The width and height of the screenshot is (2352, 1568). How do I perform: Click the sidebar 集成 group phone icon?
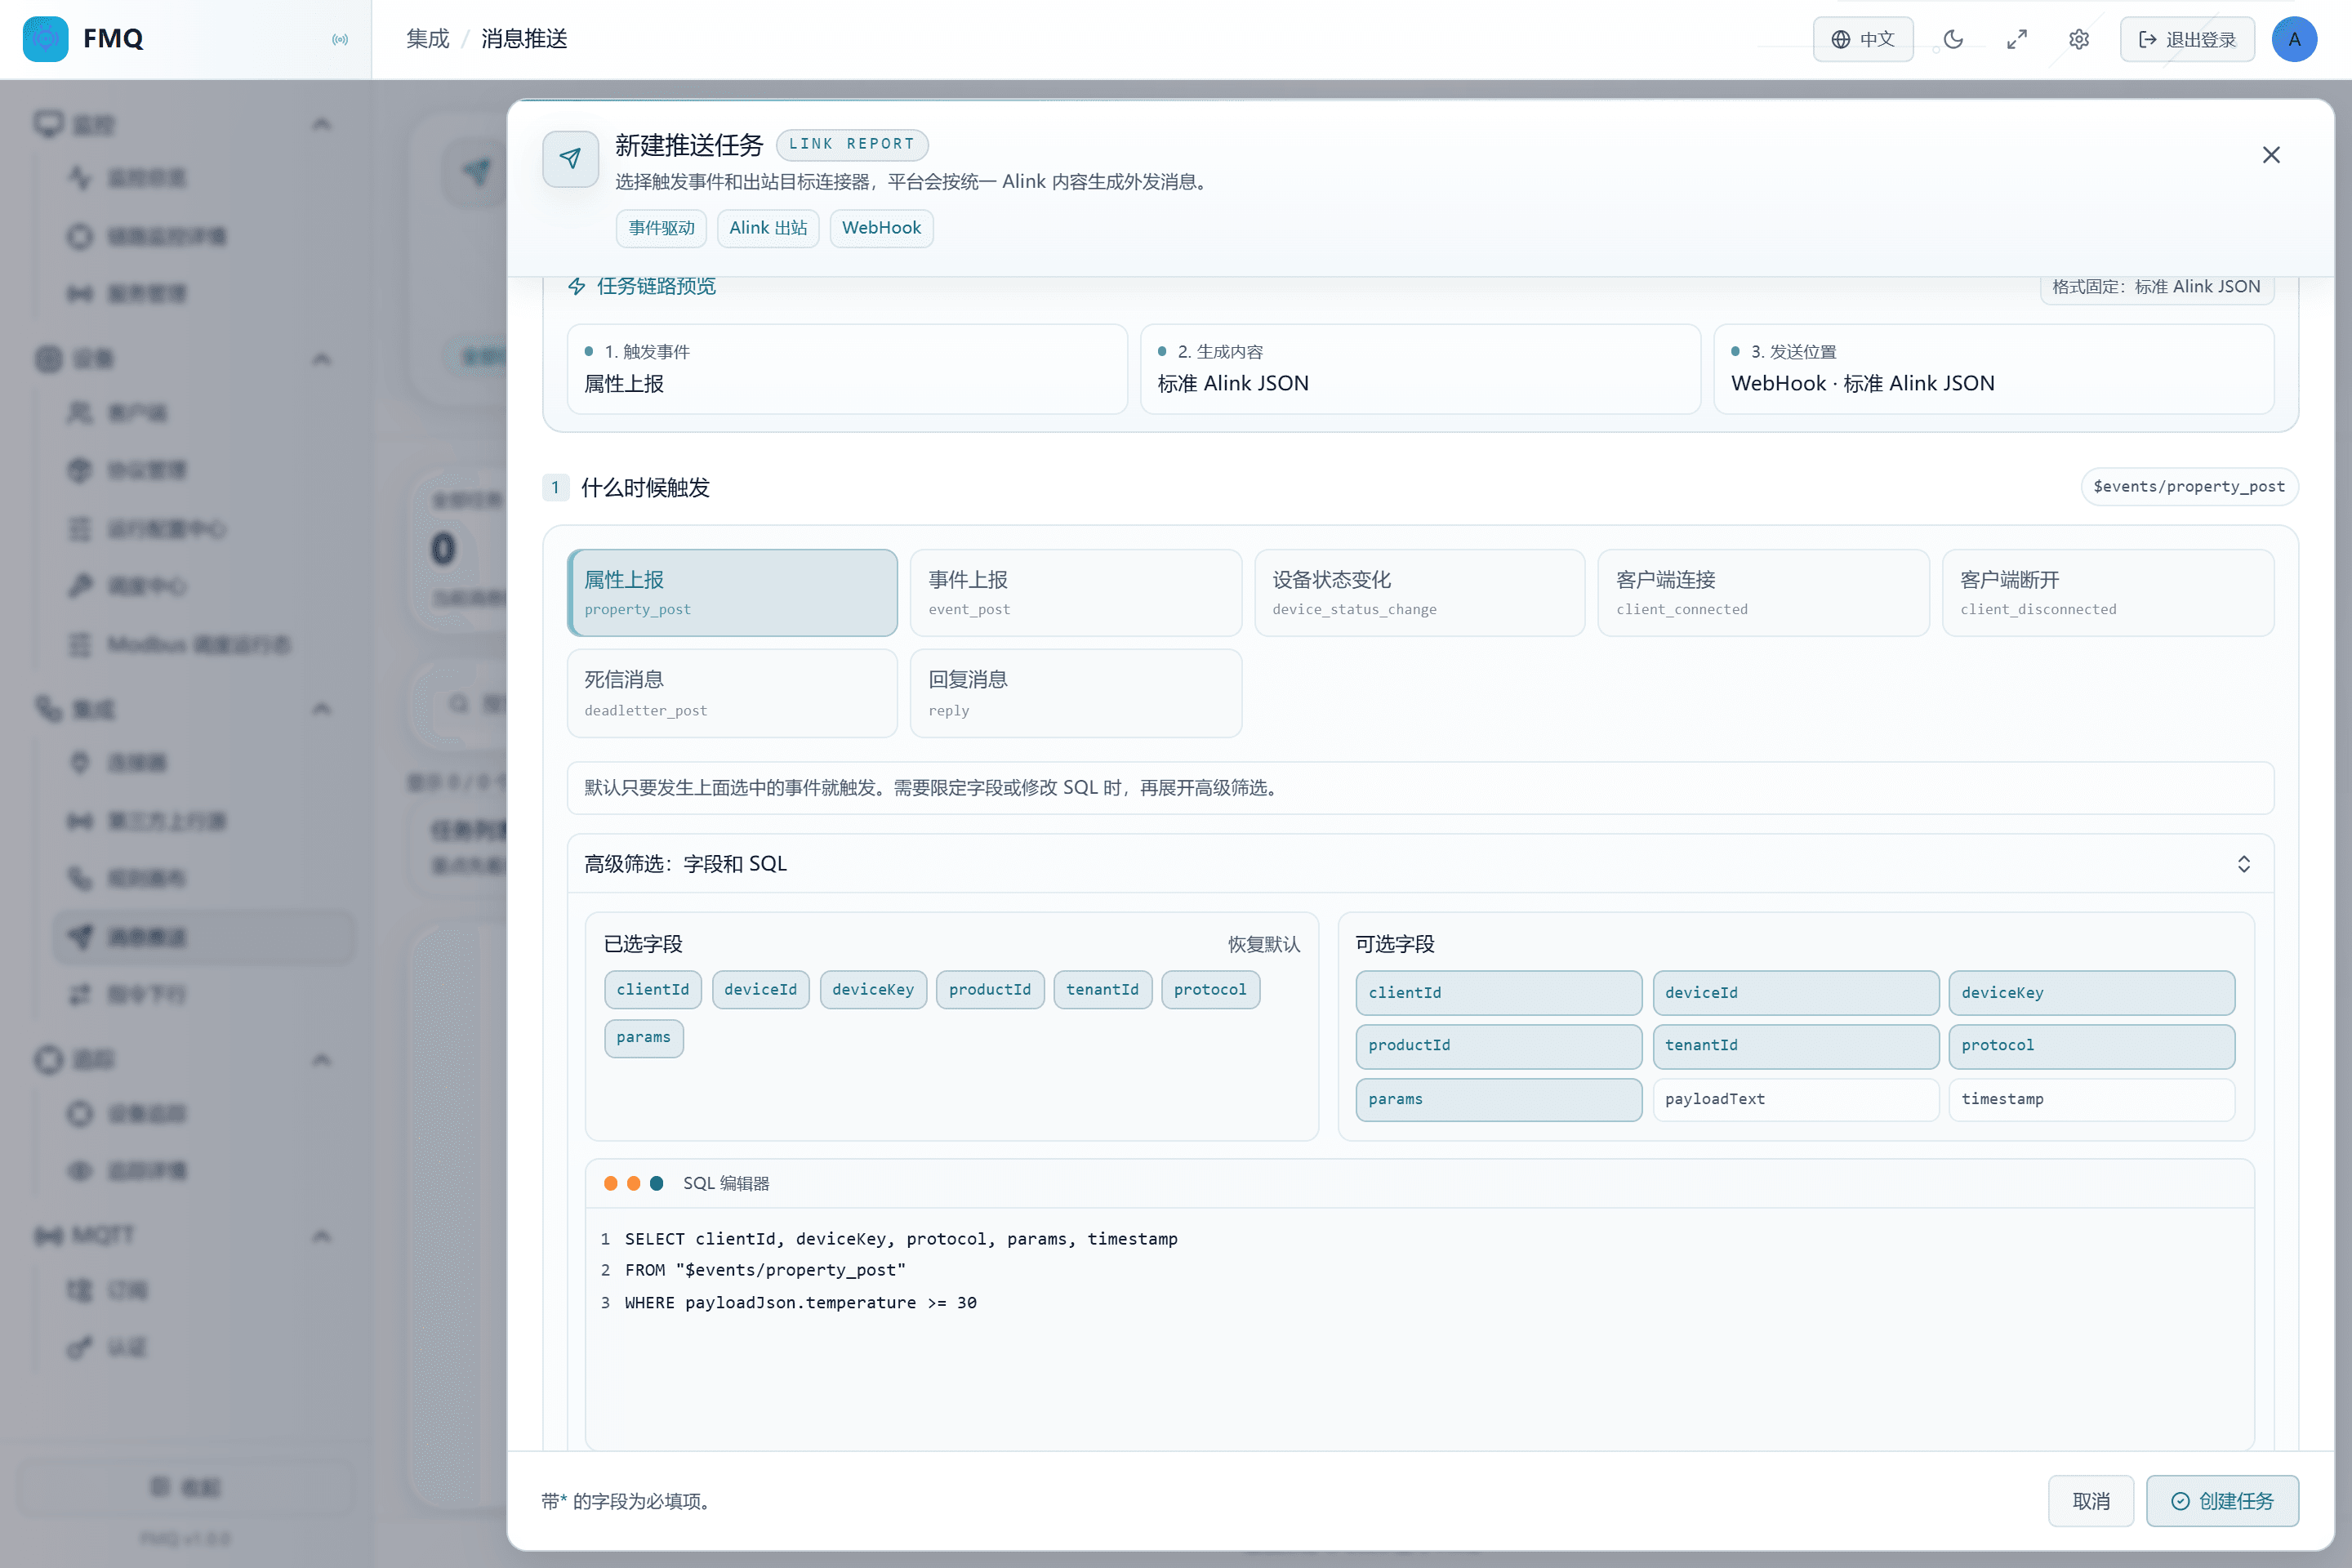(x=48, y=709)
